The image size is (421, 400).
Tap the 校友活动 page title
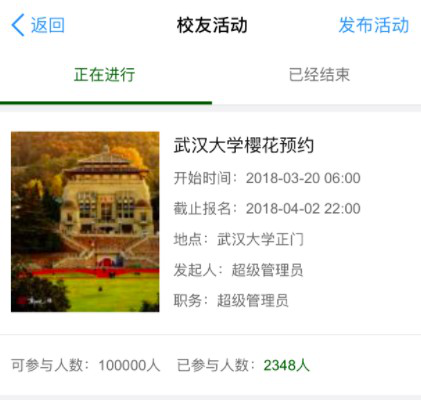(212, 25)
